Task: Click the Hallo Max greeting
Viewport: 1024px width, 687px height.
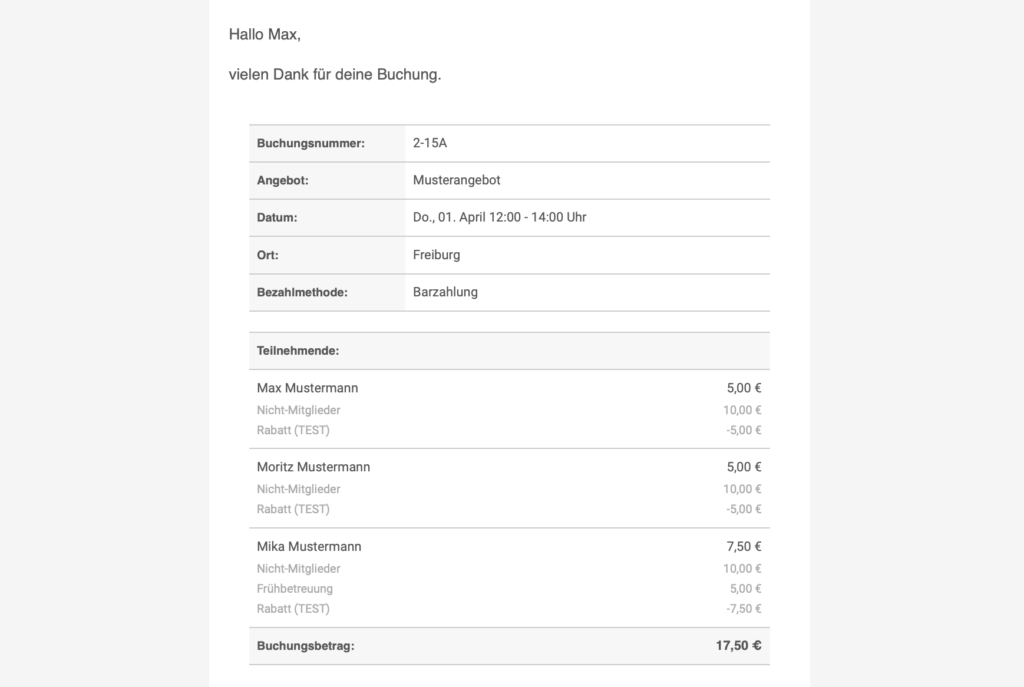Action: tap(264, 35)
